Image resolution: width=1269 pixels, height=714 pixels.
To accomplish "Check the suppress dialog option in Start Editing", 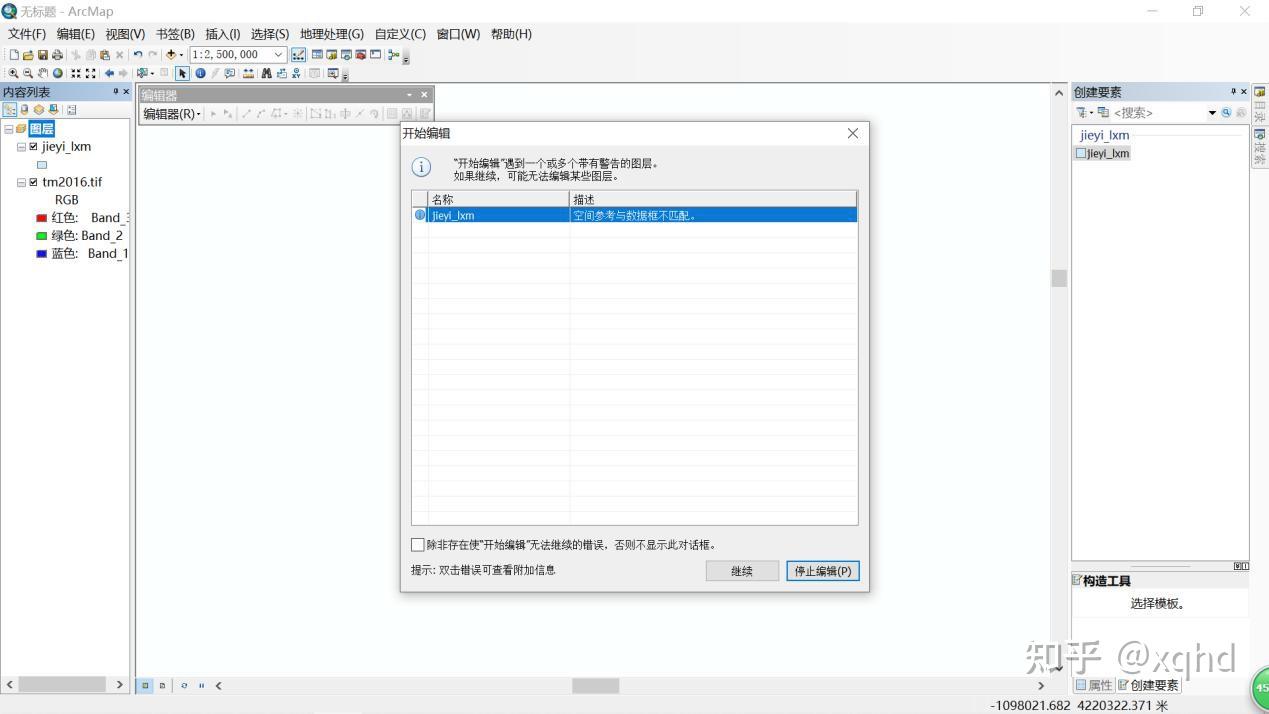I will coord(418,544).
